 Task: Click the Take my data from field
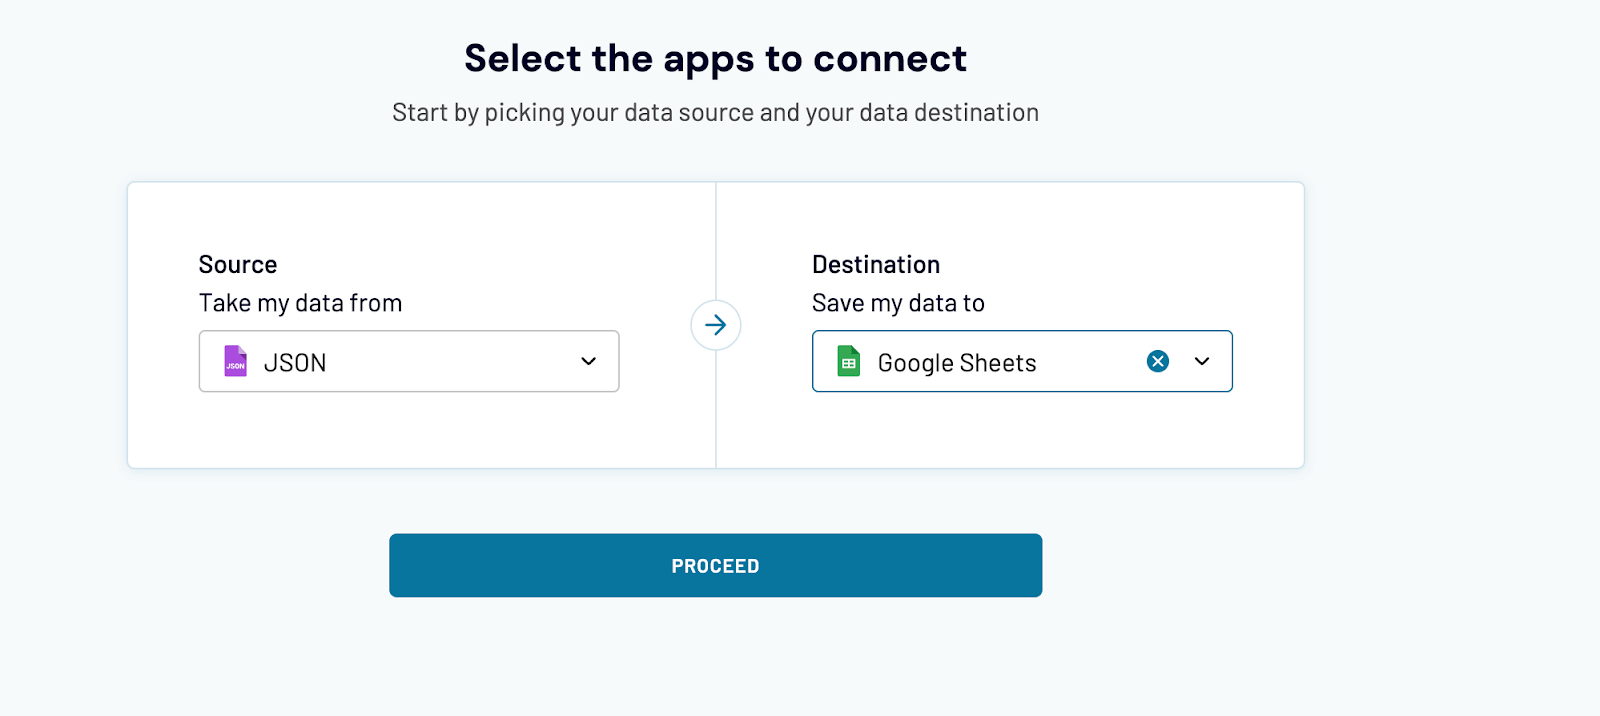409,361
